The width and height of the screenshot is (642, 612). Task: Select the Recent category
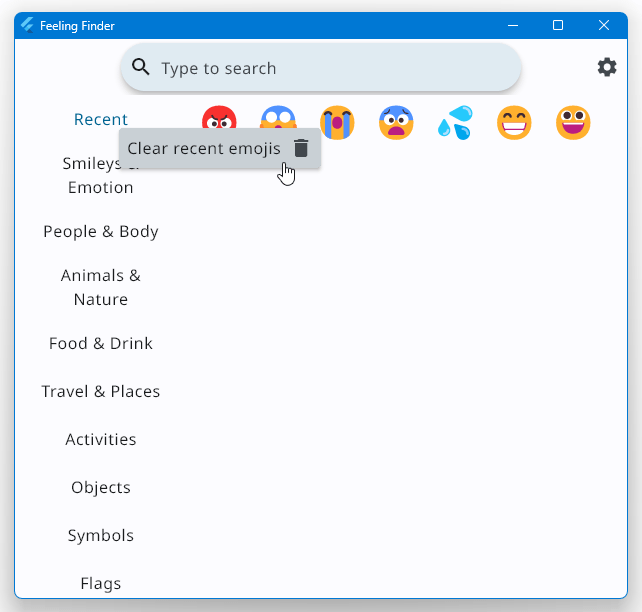[101, 120]
